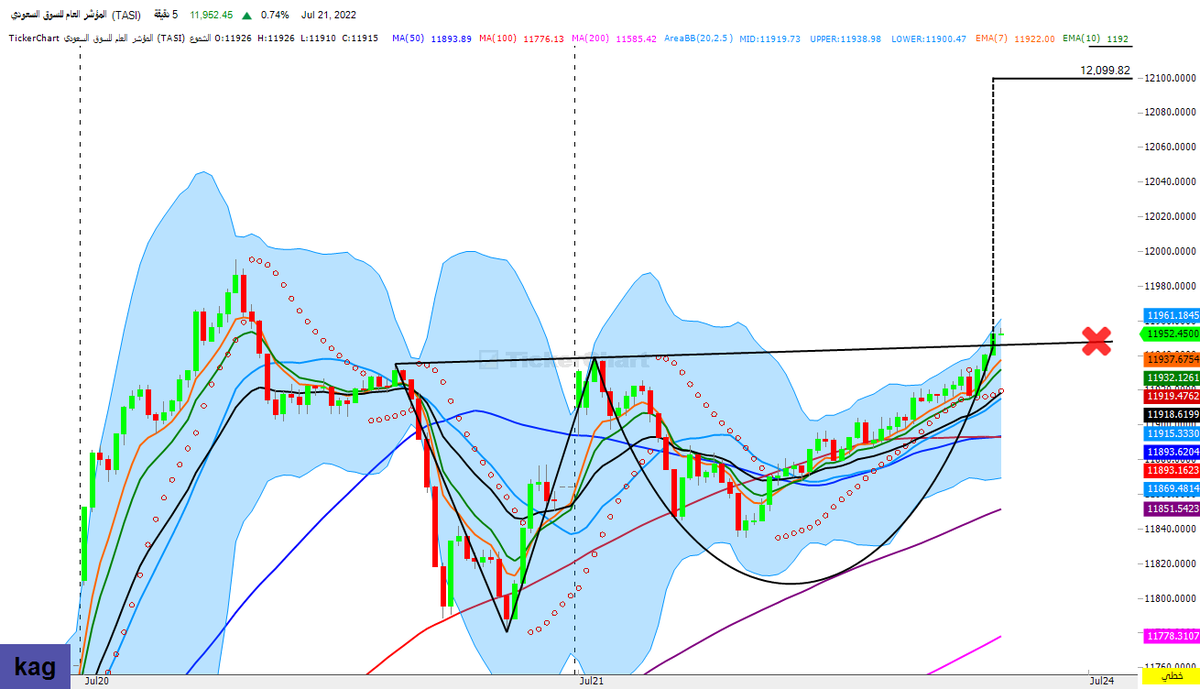Click the TickerChart title label
This screenshot has height=689, width=1200.
point(32,38)
